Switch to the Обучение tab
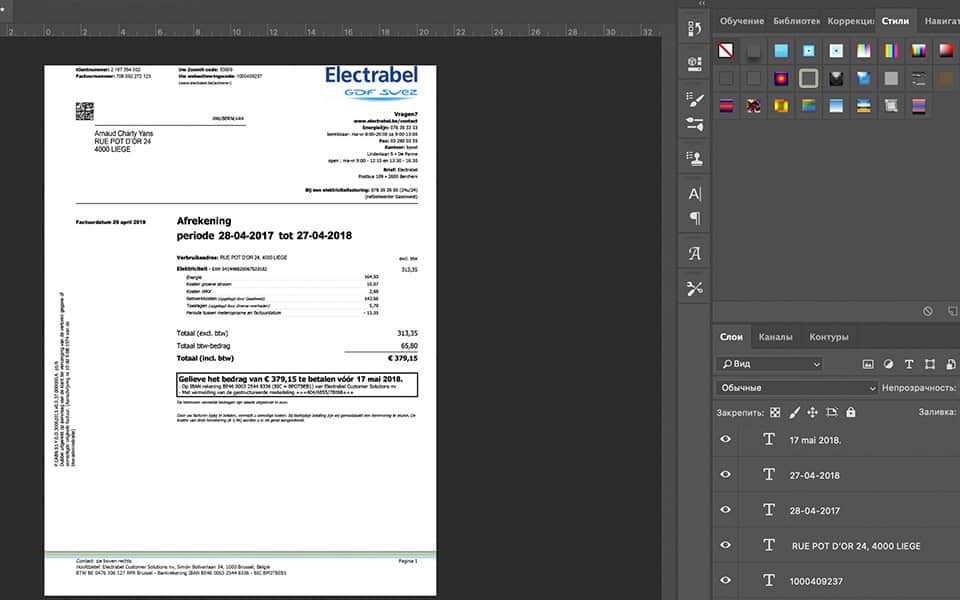 [741, 21]
